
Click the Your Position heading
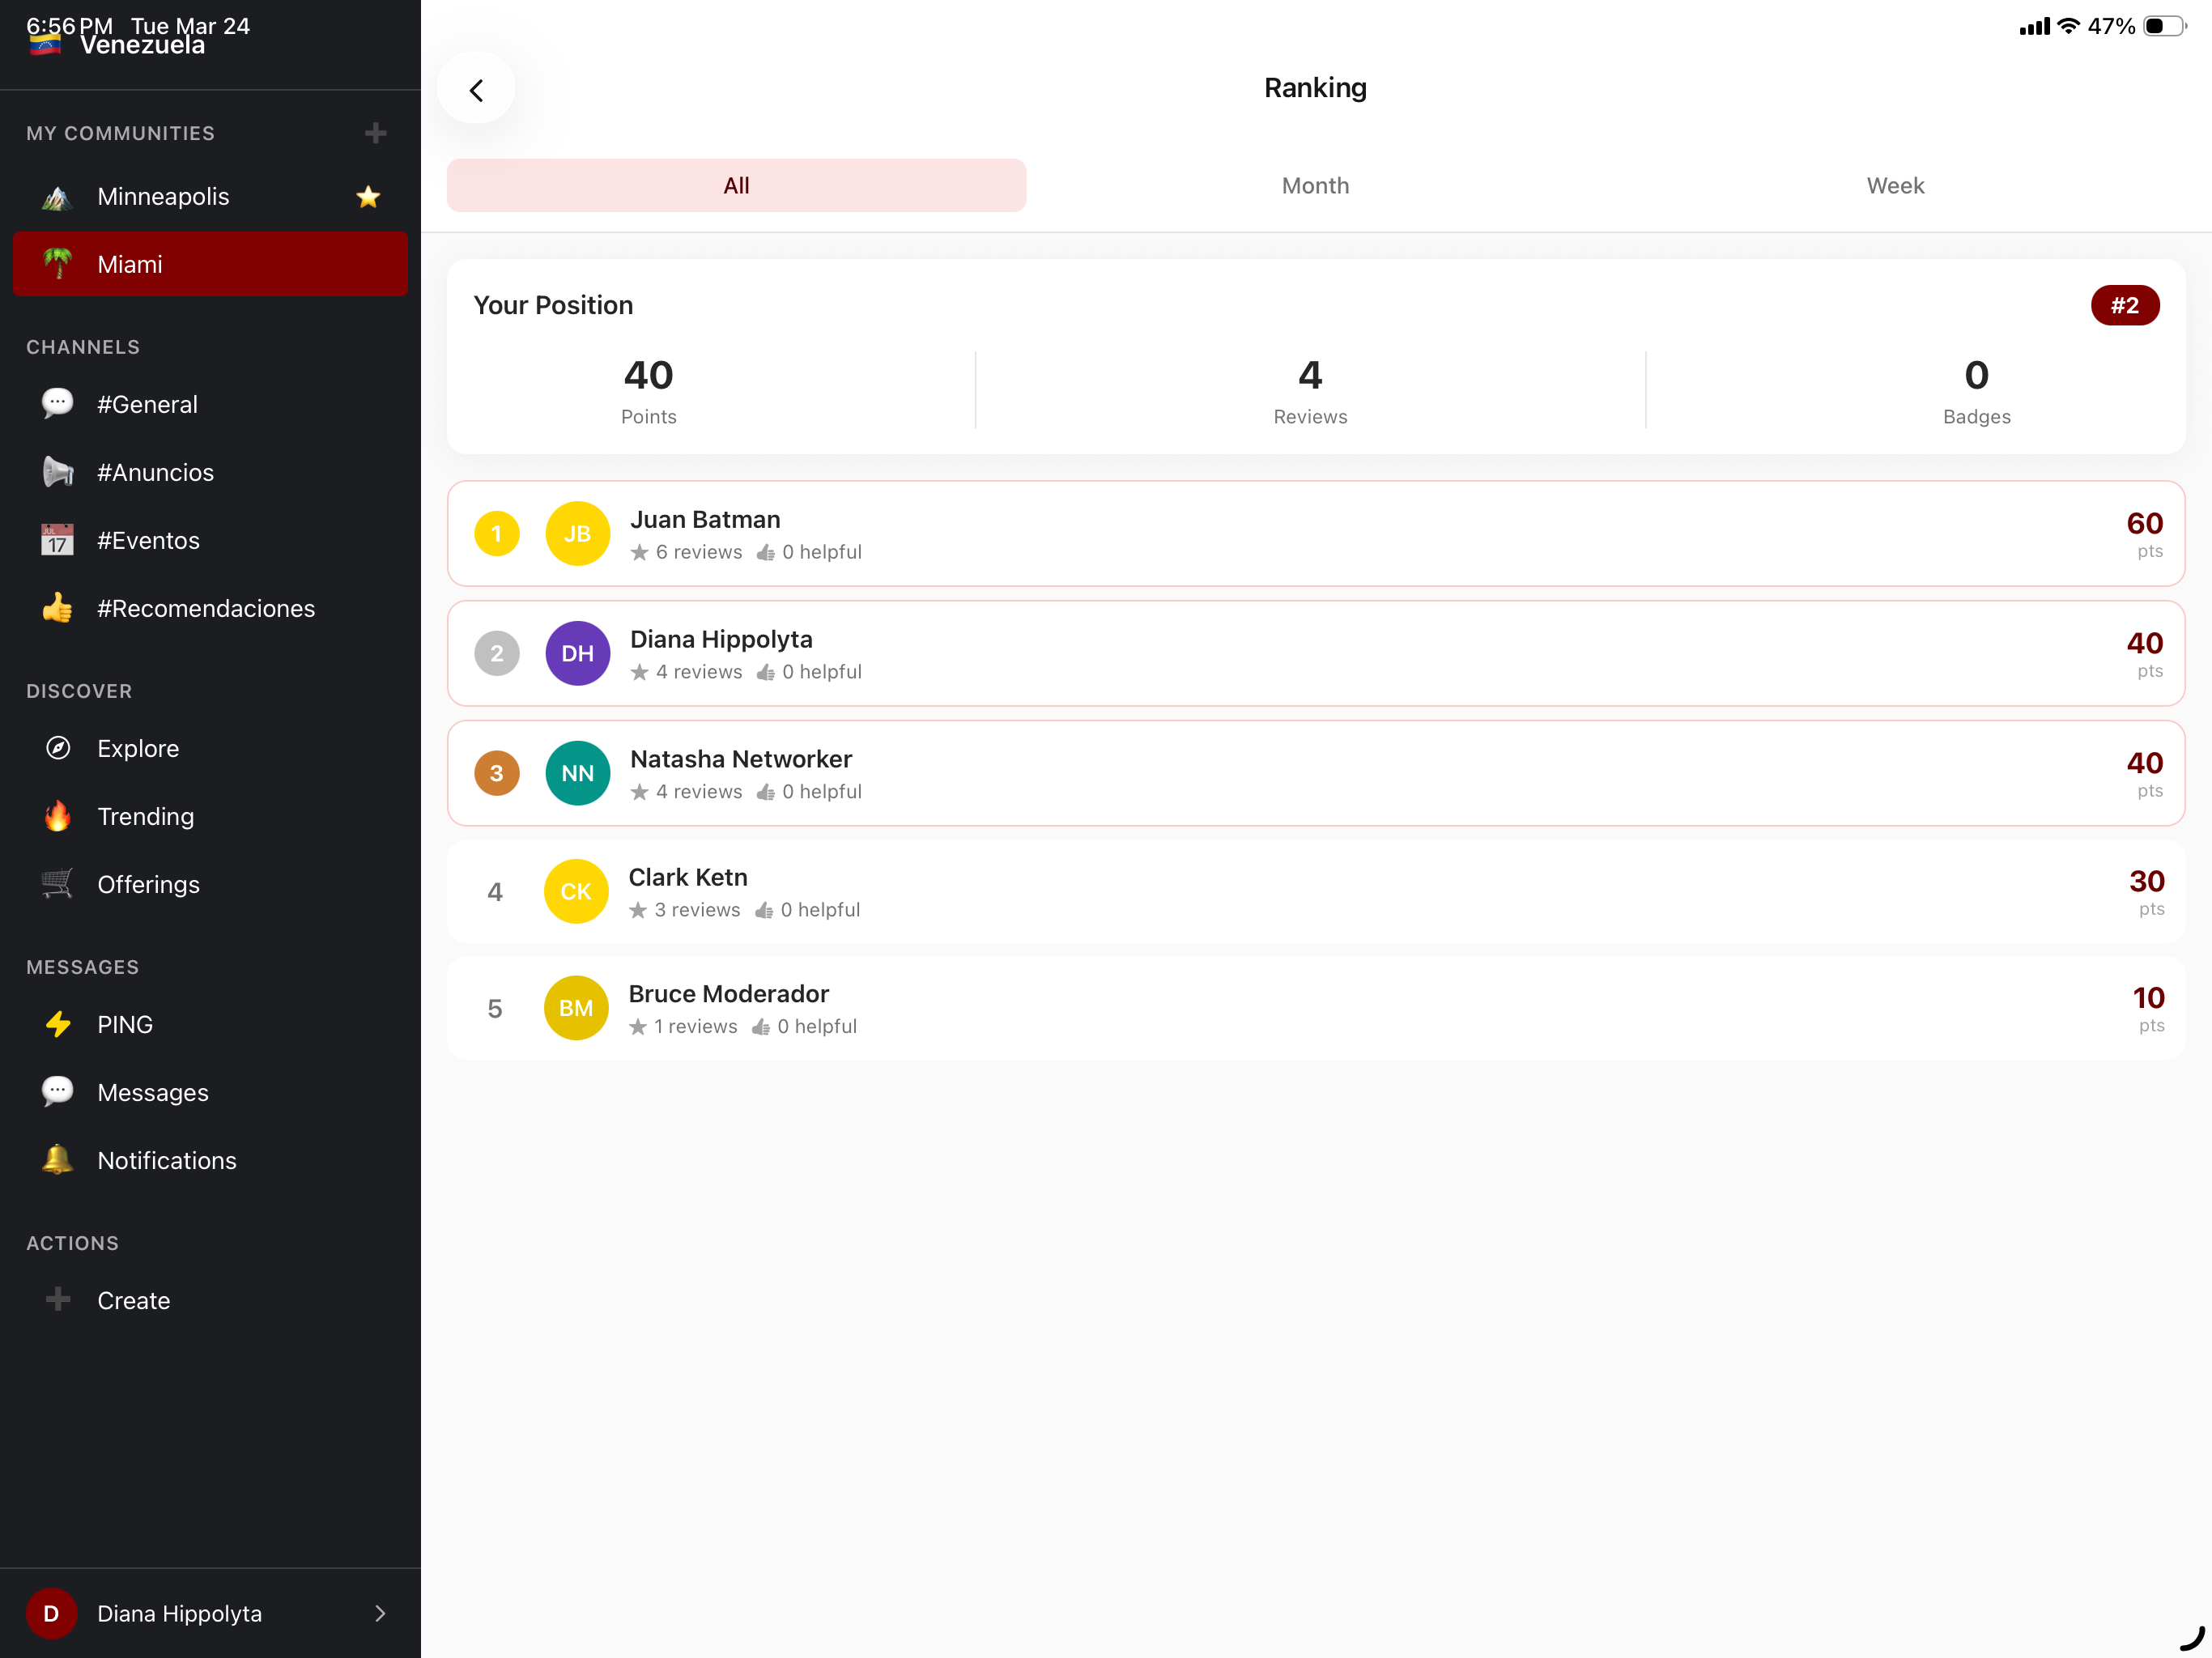coord(553,305)
